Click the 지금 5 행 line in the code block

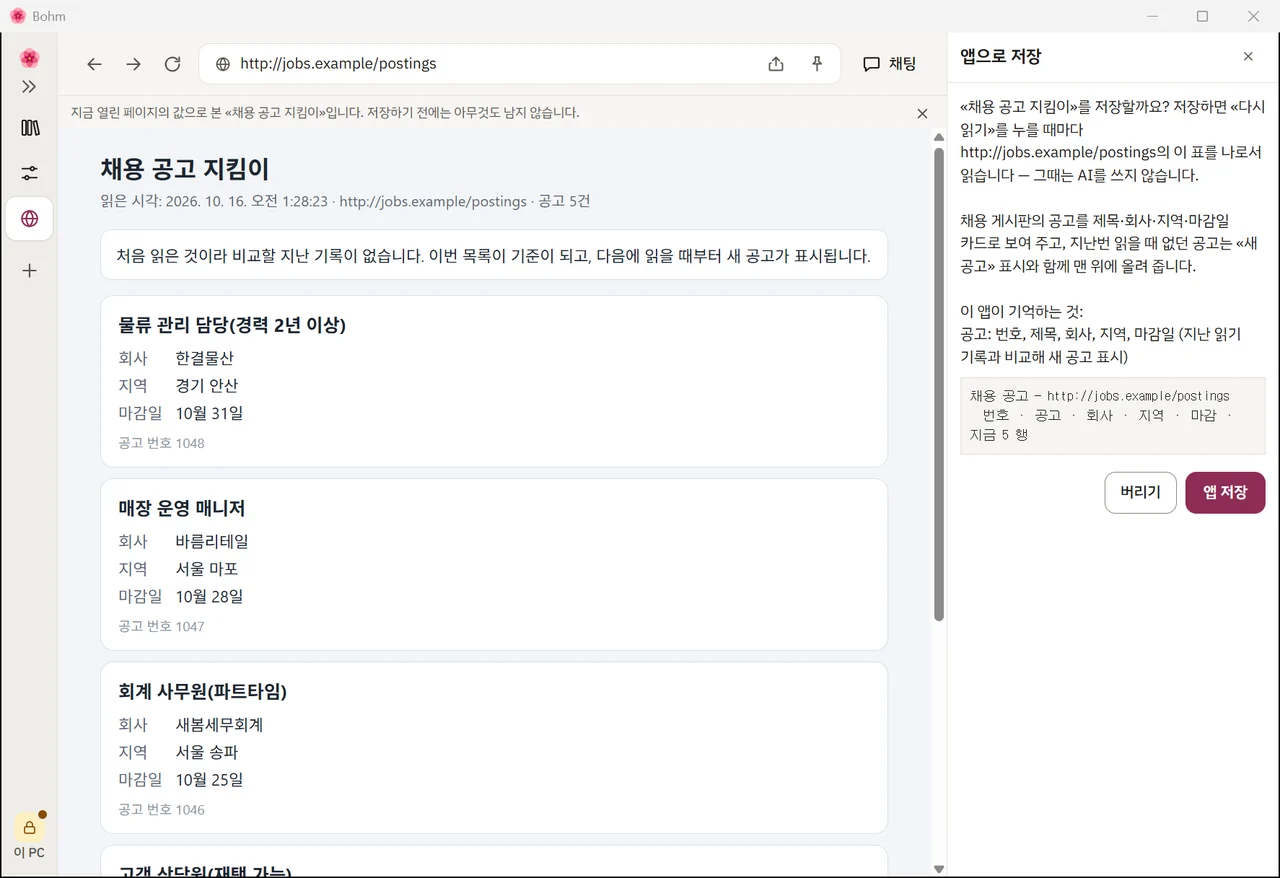(999, 435)
